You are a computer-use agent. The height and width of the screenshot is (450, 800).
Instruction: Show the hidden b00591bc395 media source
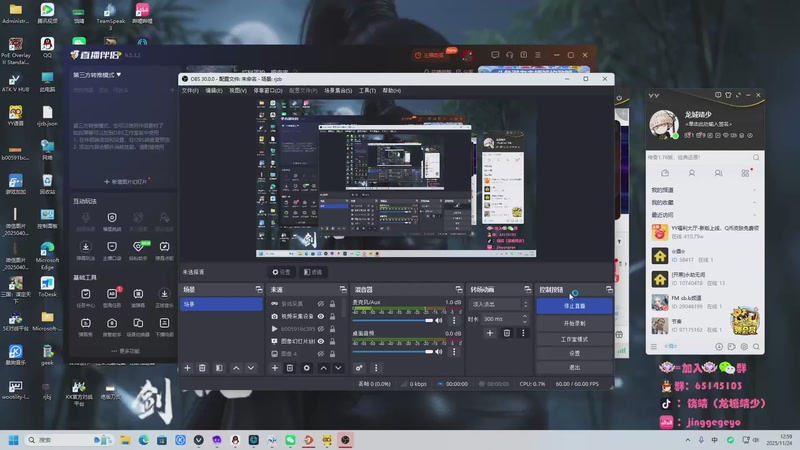[x=320, y=329]
